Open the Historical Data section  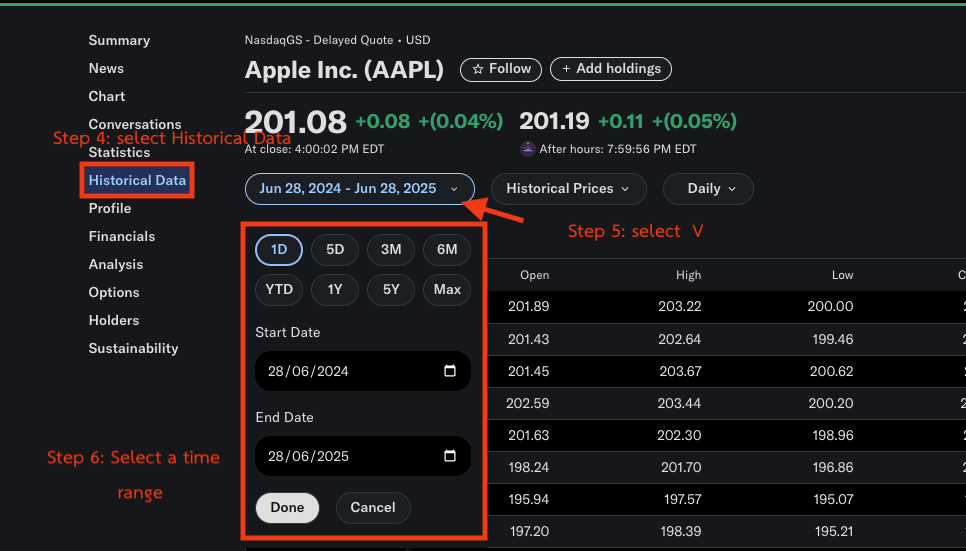pyautogui.click(x=137, y=181)
